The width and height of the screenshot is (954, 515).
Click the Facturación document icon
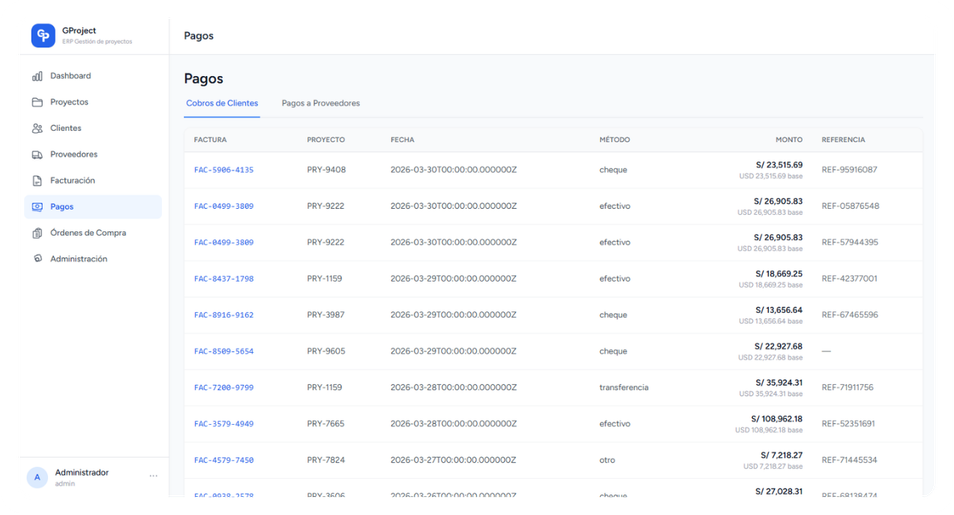coord(37,181)
